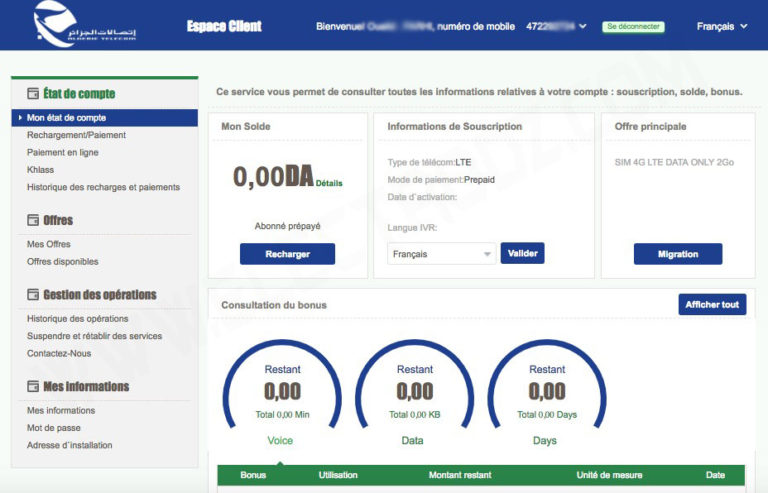
Task: Click the Gestion des opérations section icon
Action: coord(33,294)
